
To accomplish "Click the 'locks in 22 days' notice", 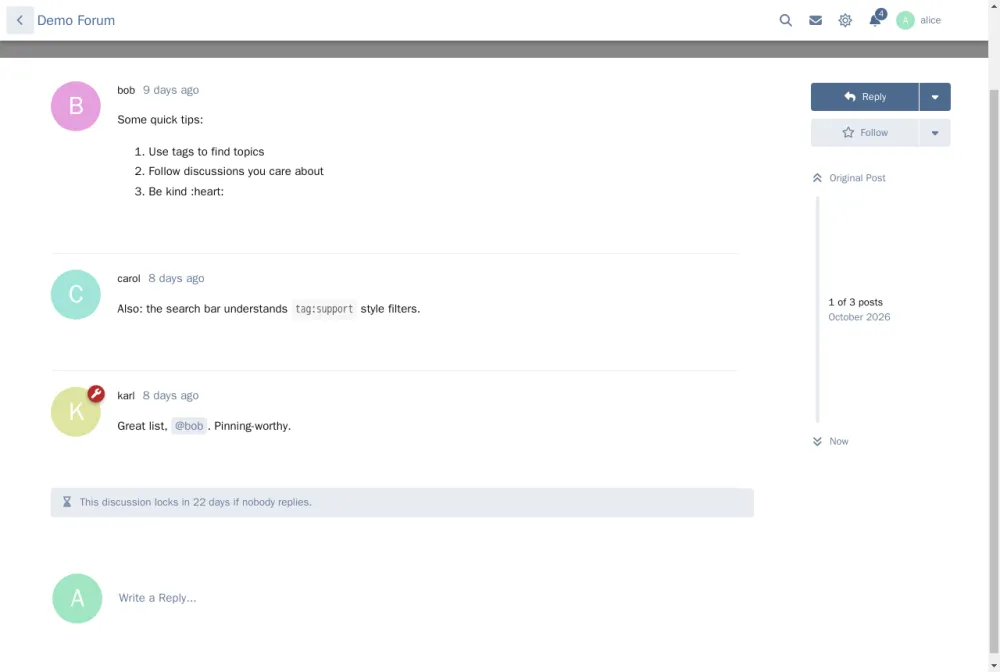I will (x=402, y=502).
